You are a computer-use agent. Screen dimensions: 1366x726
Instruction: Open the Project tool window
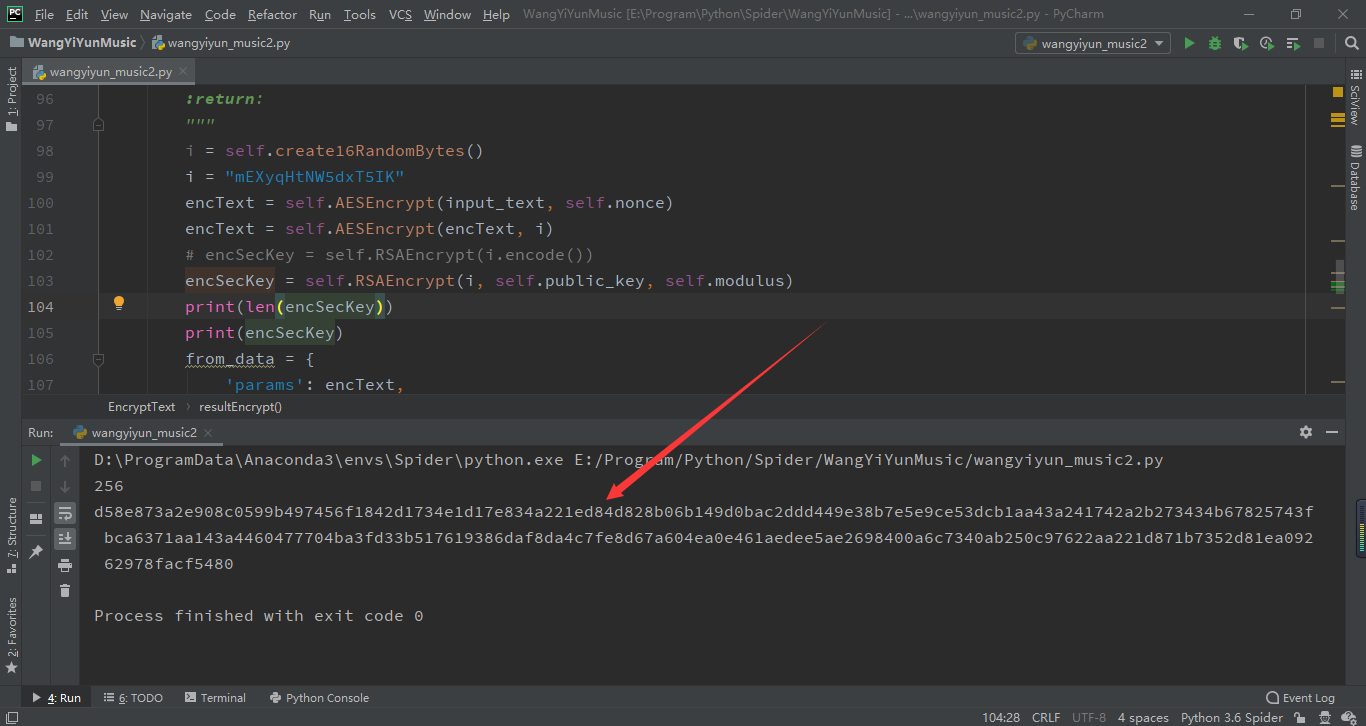12,98
